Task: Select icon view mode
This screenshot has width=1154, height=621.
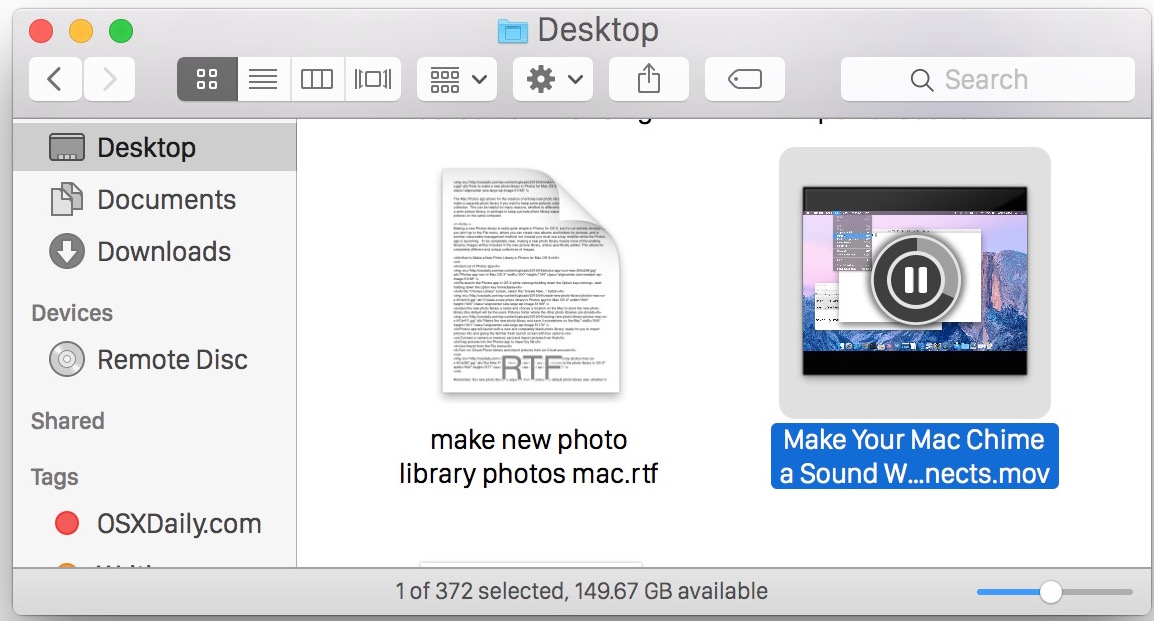Action: point(207,79)
